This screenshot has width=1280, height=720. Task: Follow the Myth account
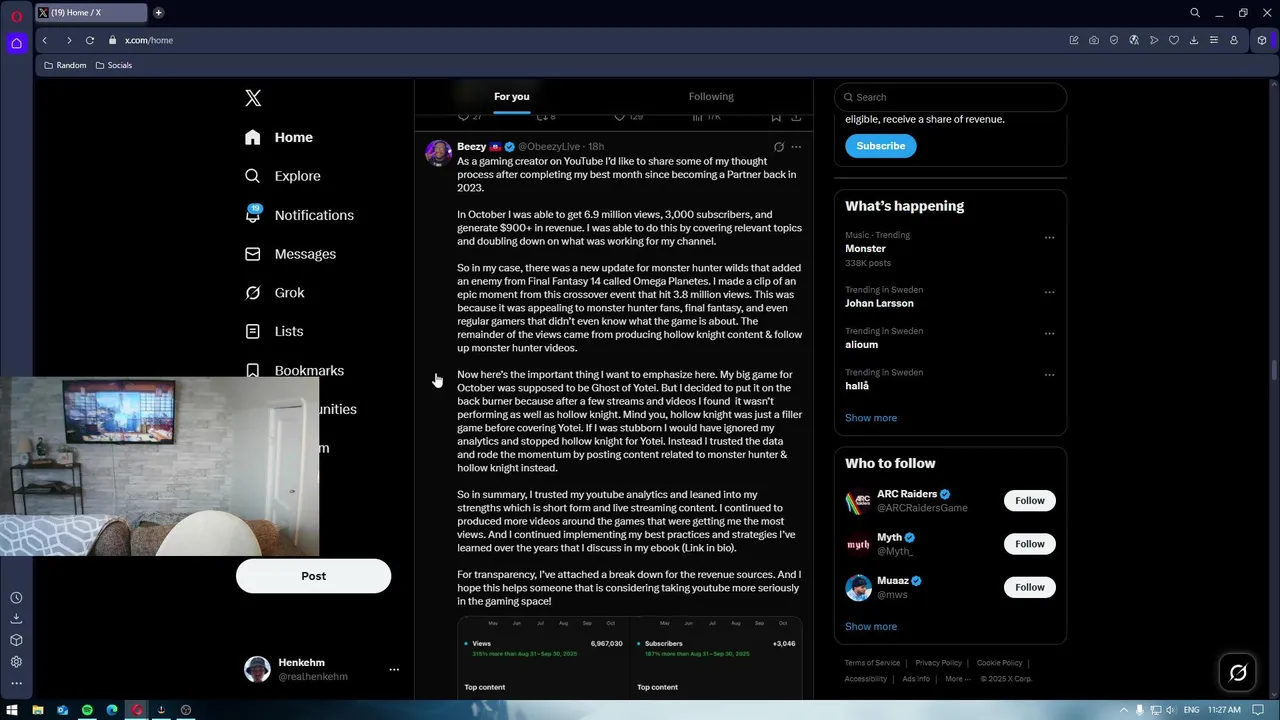tap(1029, 544)
